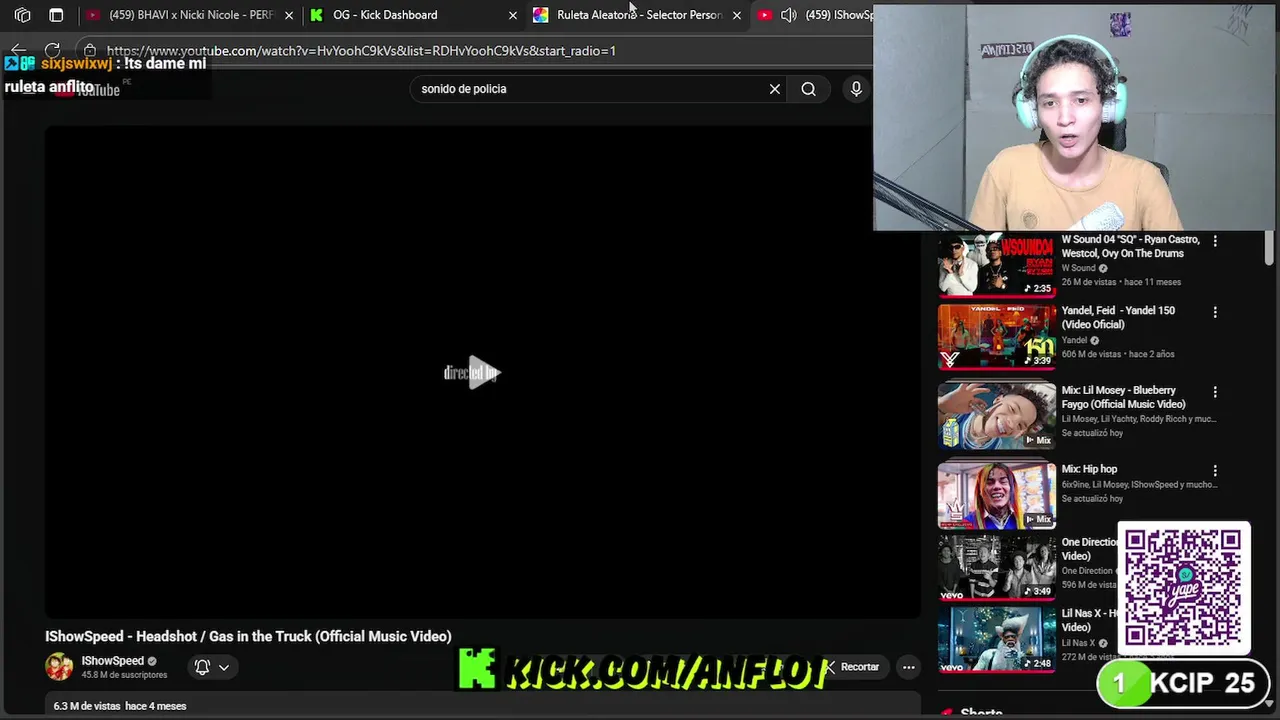Open W Sound 04 "SQ" video title
The height and width of the screenshot is (720, 1280).
[x=1130, y=246]
